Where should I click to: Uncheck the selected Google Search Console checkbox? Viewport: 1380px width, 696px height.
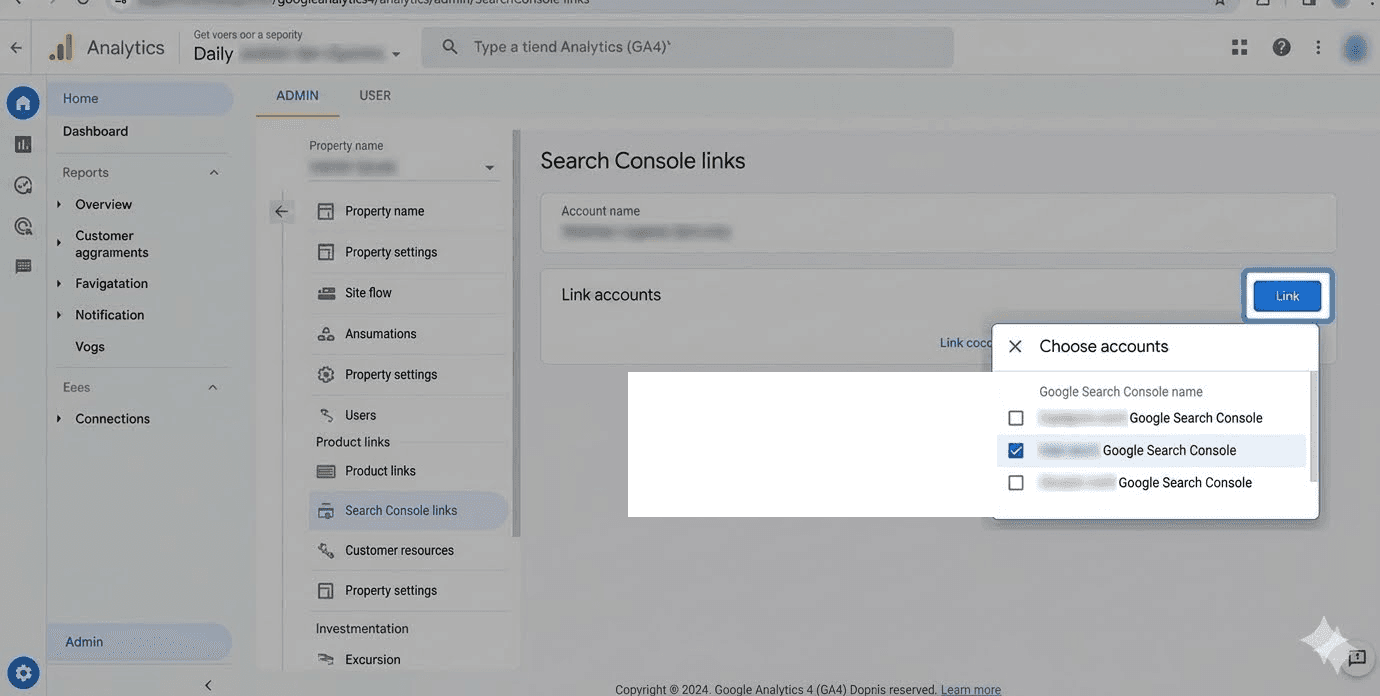click(1016, 451)
